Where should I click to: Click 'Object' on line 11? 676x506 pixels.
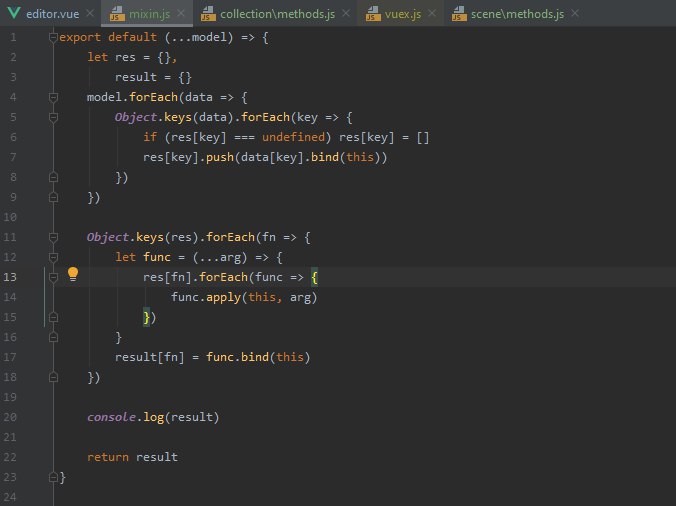pyautogui.click(x=108, y=237)
